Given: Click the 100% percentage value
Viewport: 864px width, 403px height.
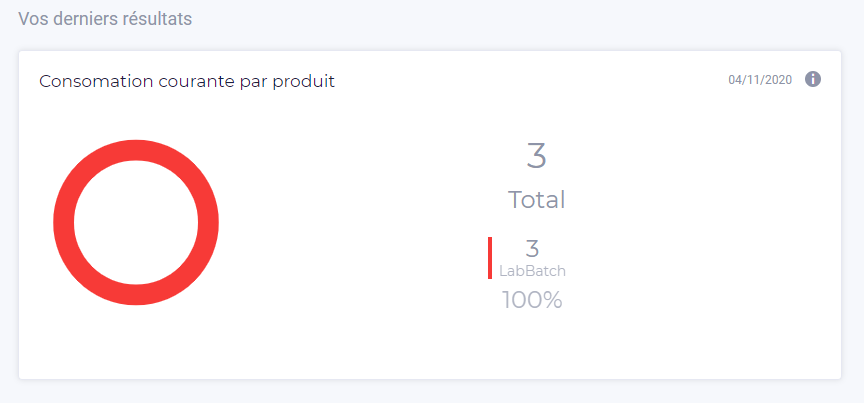Looking at the screenshot, I should 532,300.
